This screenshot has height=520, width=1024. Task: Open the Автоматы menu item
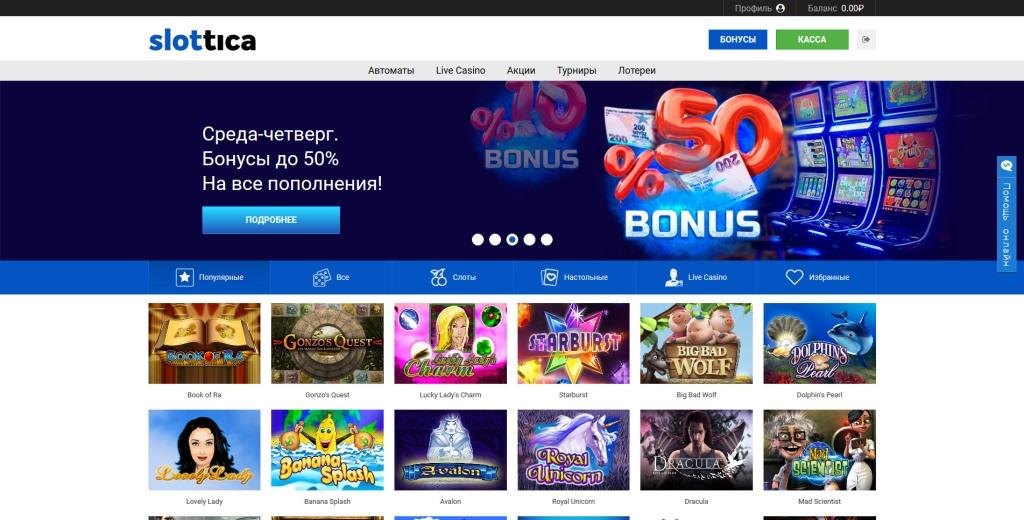(391, 71)
